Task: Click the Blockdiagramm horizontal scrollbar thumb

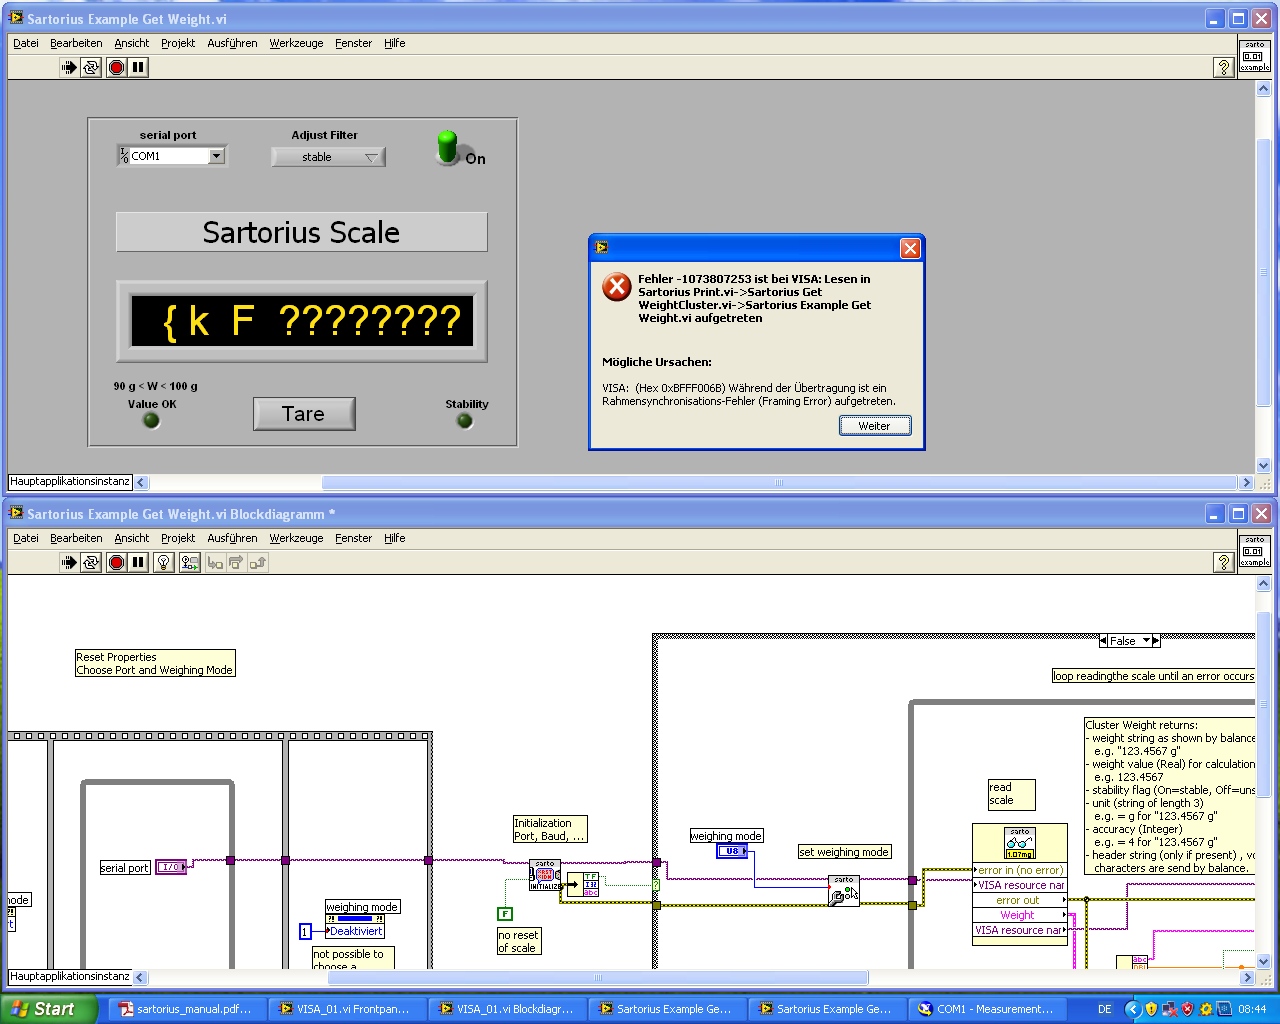Action: [598, 977]
